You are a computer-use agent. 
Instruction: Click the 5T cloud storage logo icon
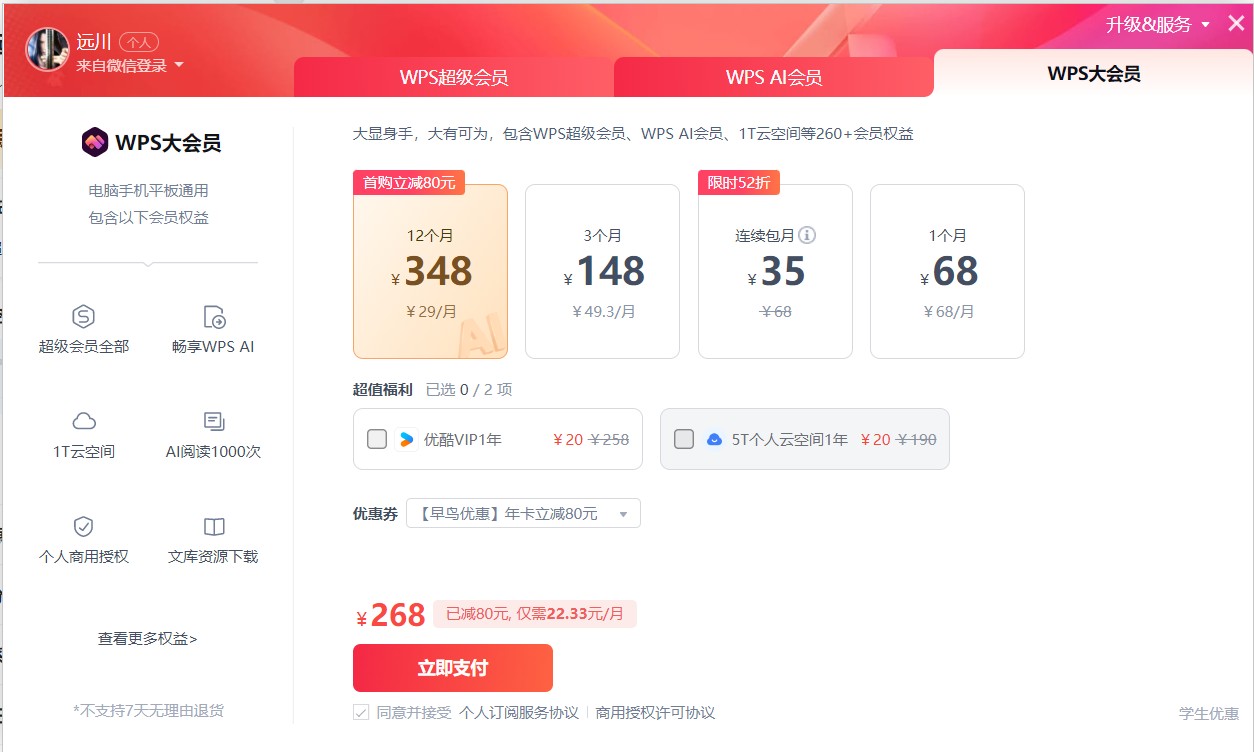(x=714, y=439)
